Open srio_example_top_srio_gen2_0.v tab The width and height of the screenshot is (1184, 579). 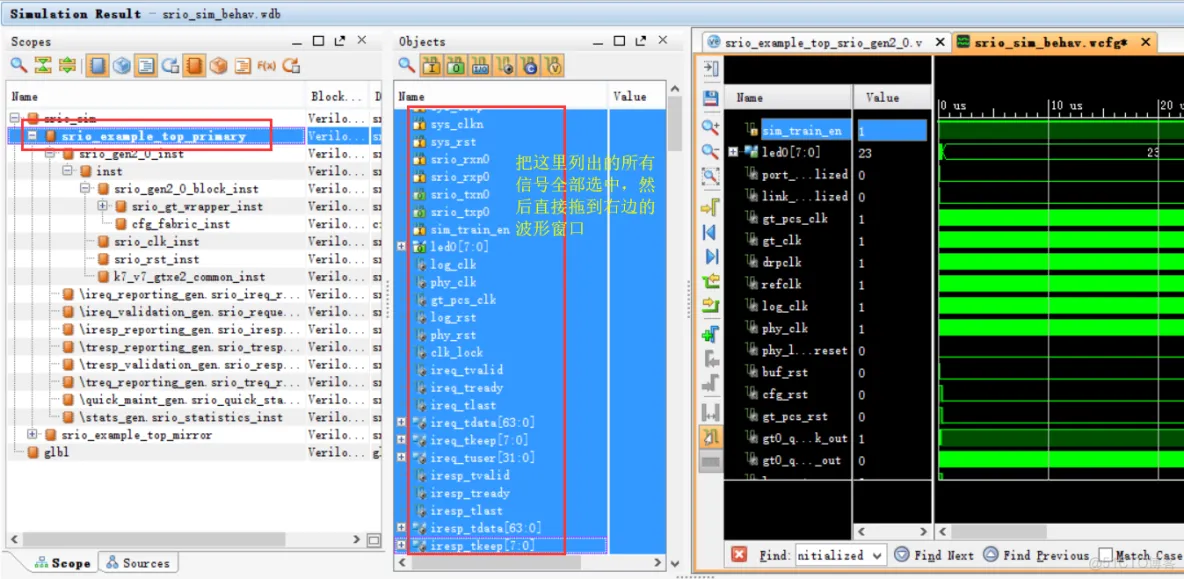[823, 42]
